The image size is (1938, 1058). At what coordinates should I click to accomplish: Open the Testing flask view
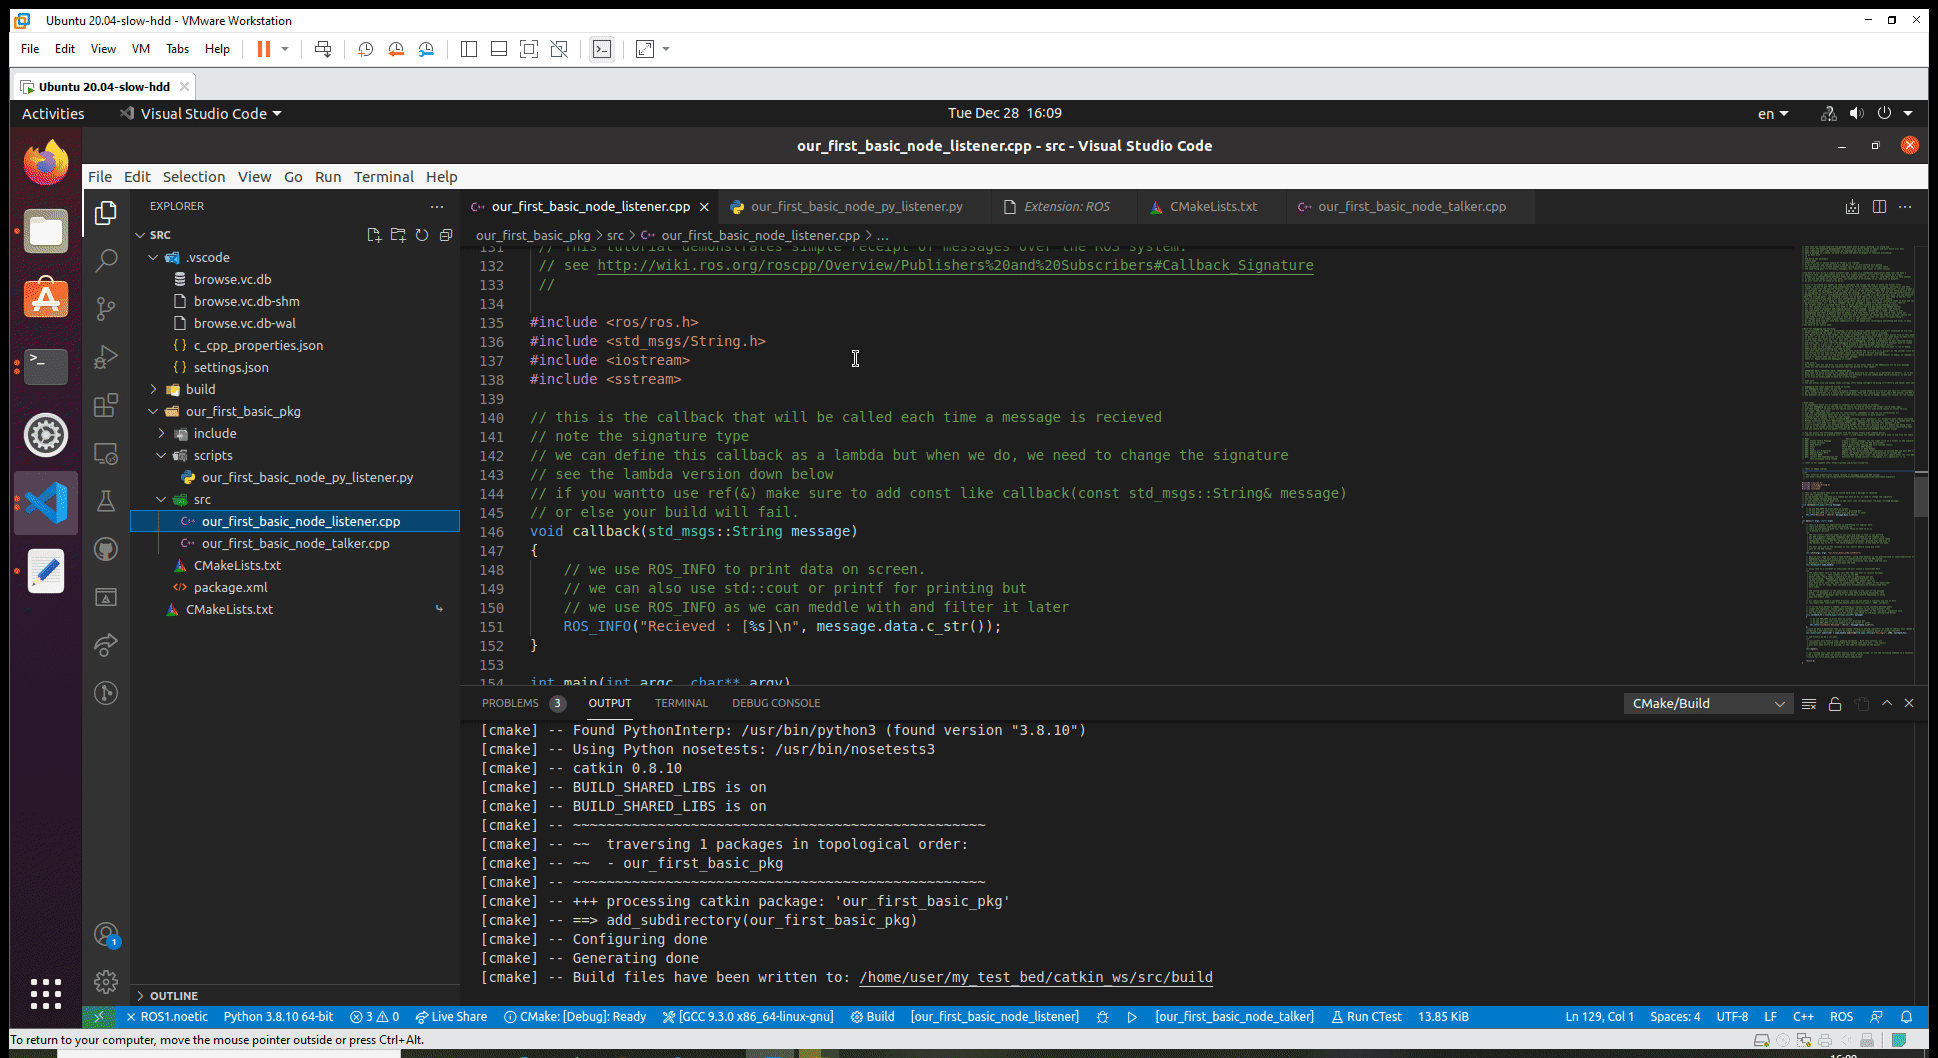[106, 501]
